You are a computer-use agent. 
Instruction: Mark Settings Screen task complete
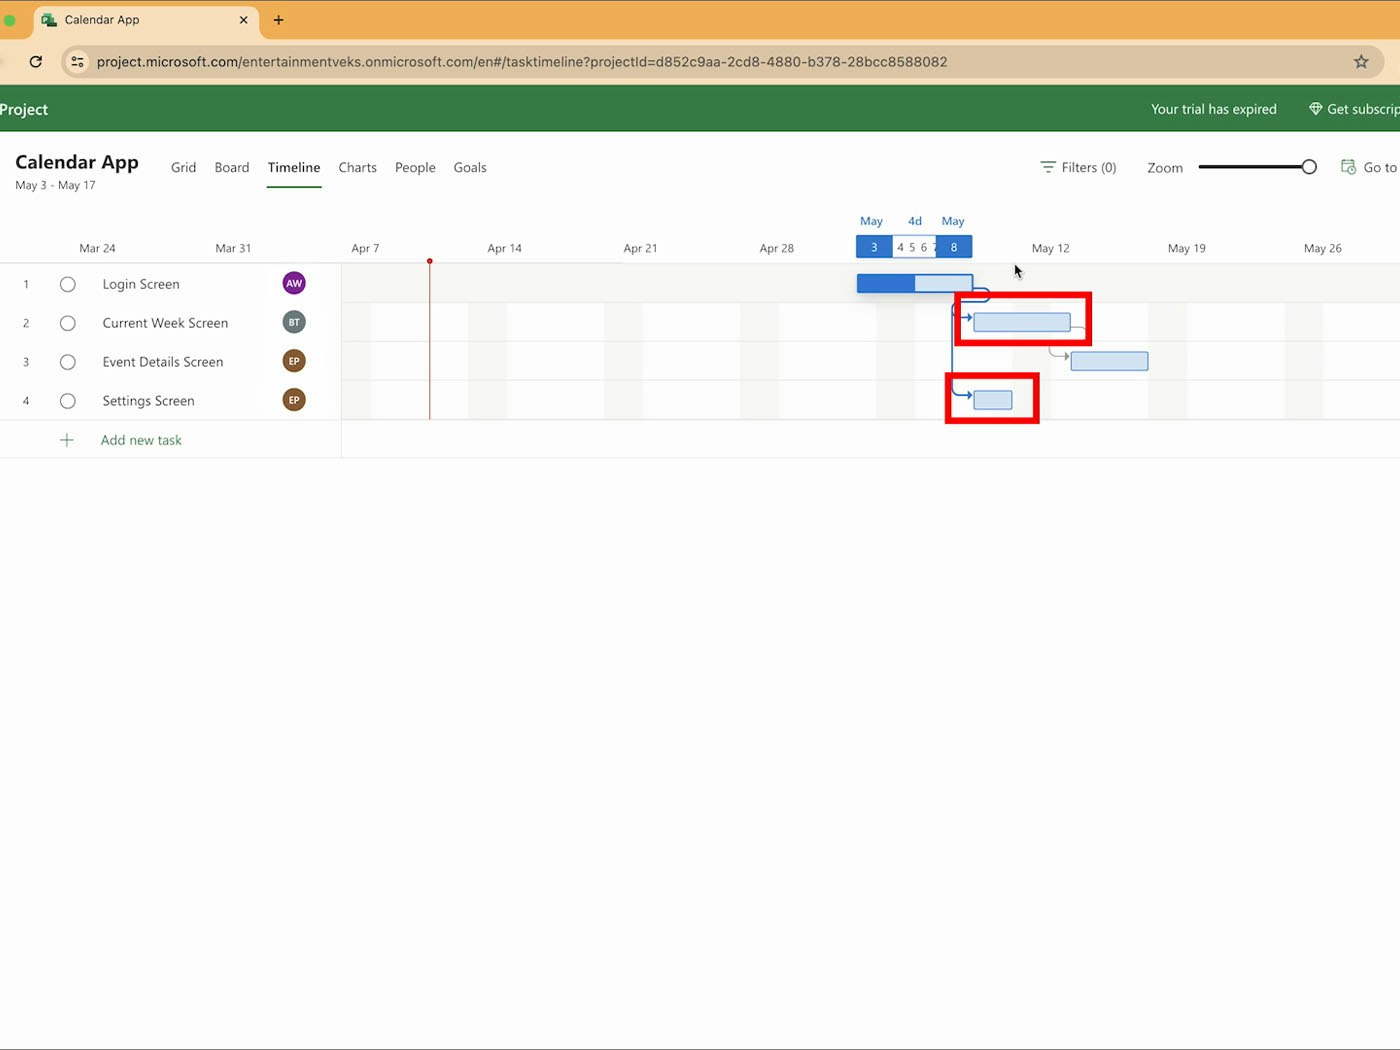point(68,401)
